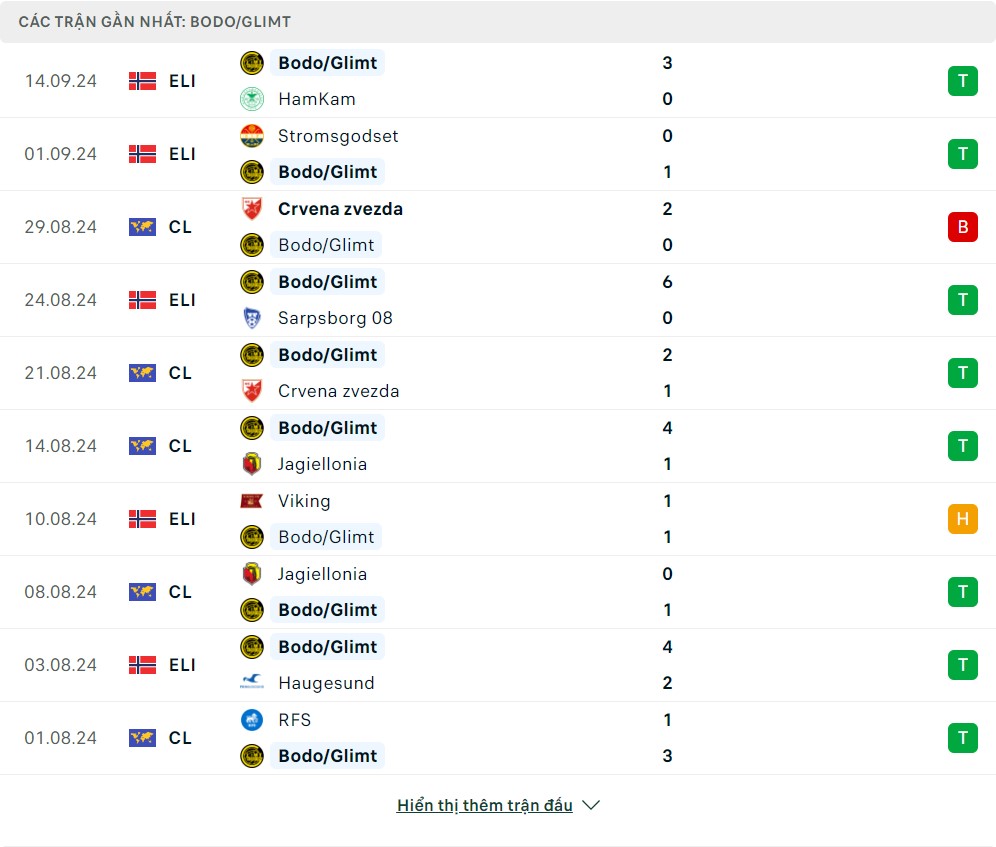Click ELI league label for 01.09.24 match
Image resolution: width=996 pixels, height=847 pixels.
point(182,154)
